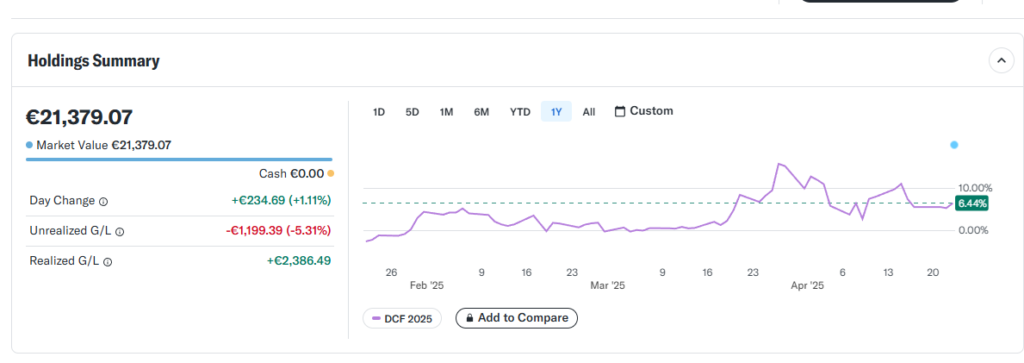1024x363 pixels.
Task: Click the Unrealized G/L info icon
Action: [x=120, y=231]
